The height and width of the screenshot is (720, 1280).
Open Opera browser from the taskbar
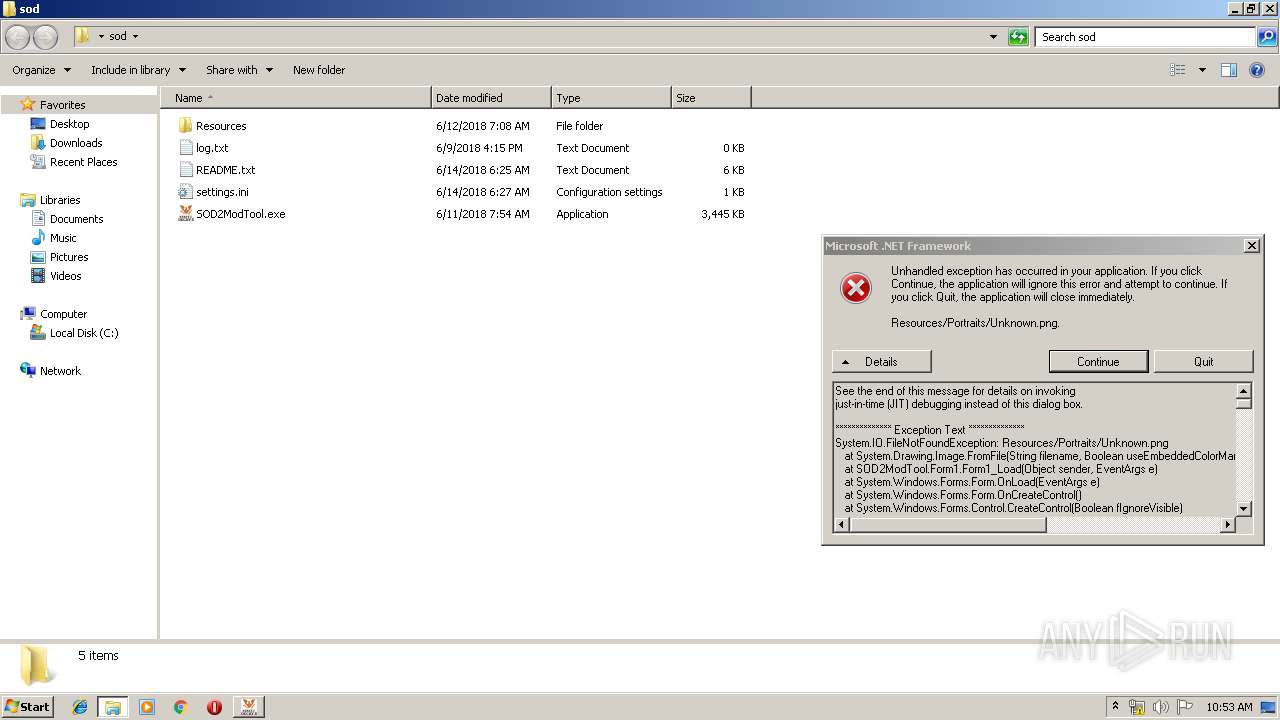point(214,707)
